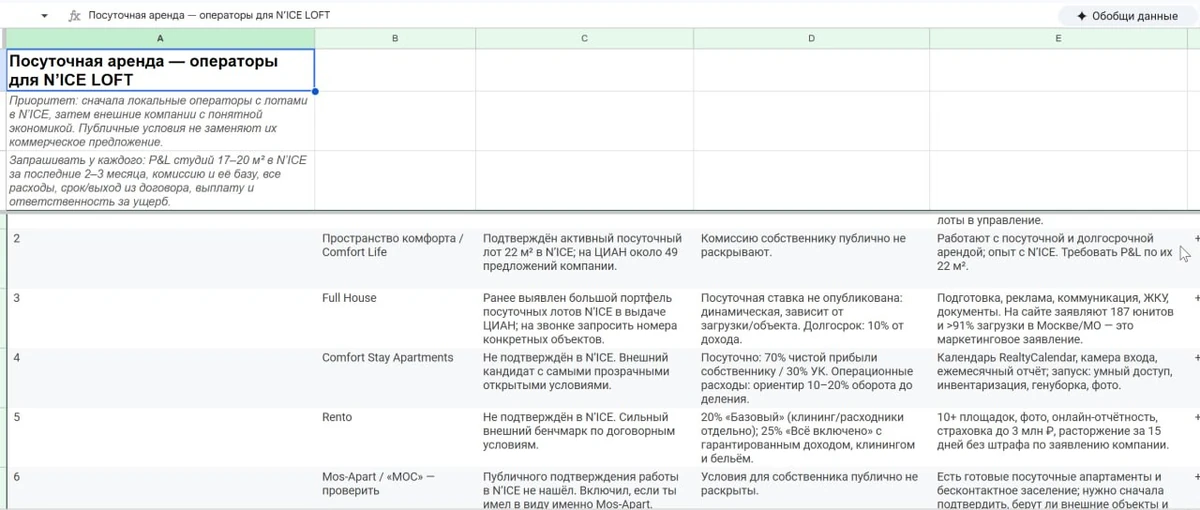The image size is (1200, 510).
Task: Select column C header
Action: [584, 38]
